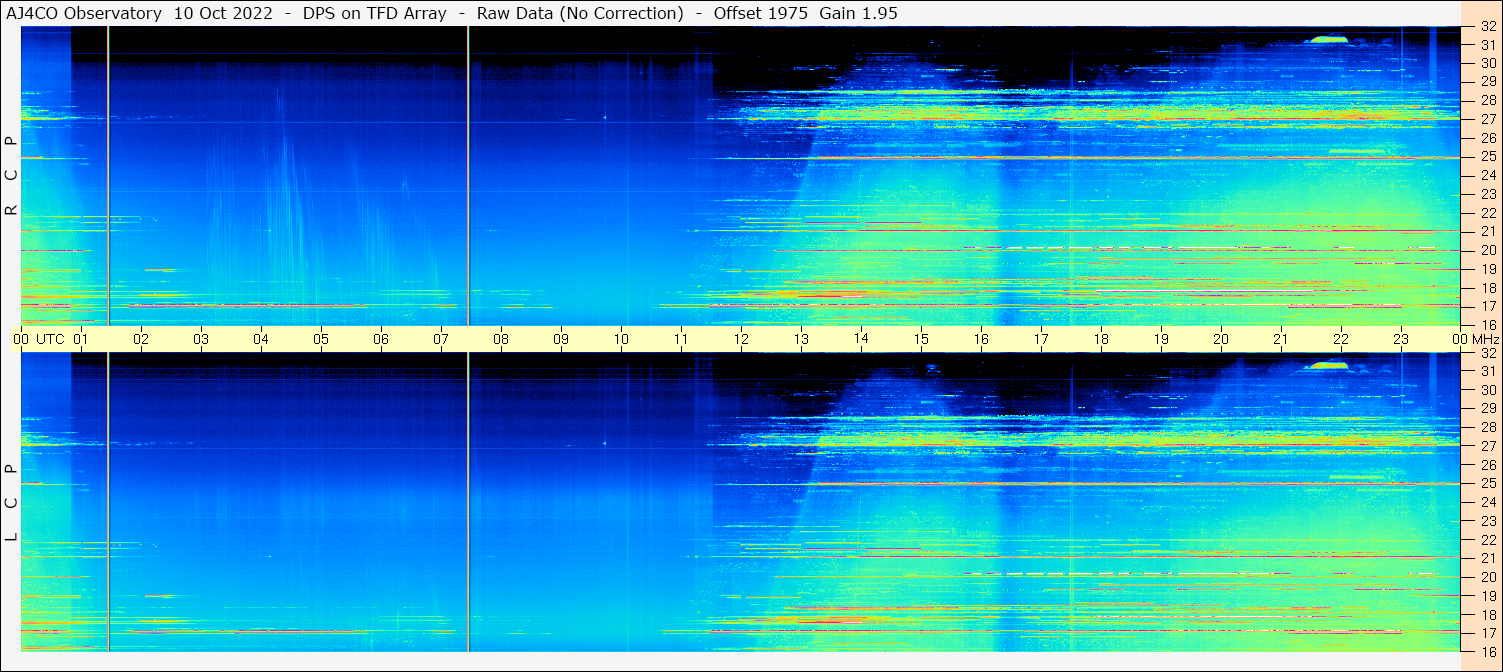Click the 19 MHz label on RCP scale
This screenshot has width=1503, height=672.
pyautogui.click(x=1488, y=269)
